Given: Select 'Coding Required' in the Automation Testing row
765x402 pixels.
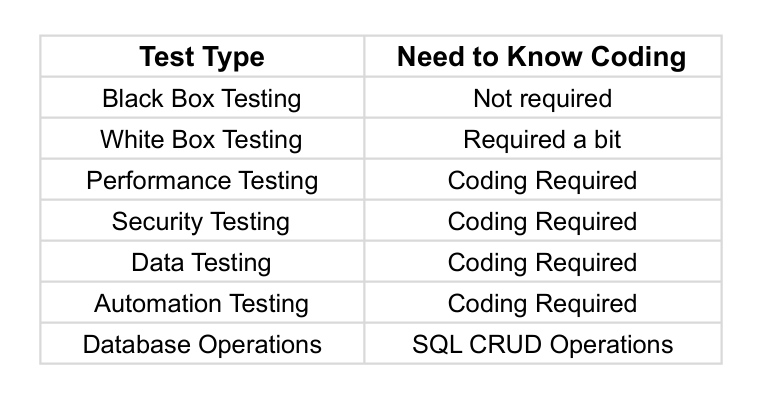Looking at the screenshot, I should [x=541, y=304].
